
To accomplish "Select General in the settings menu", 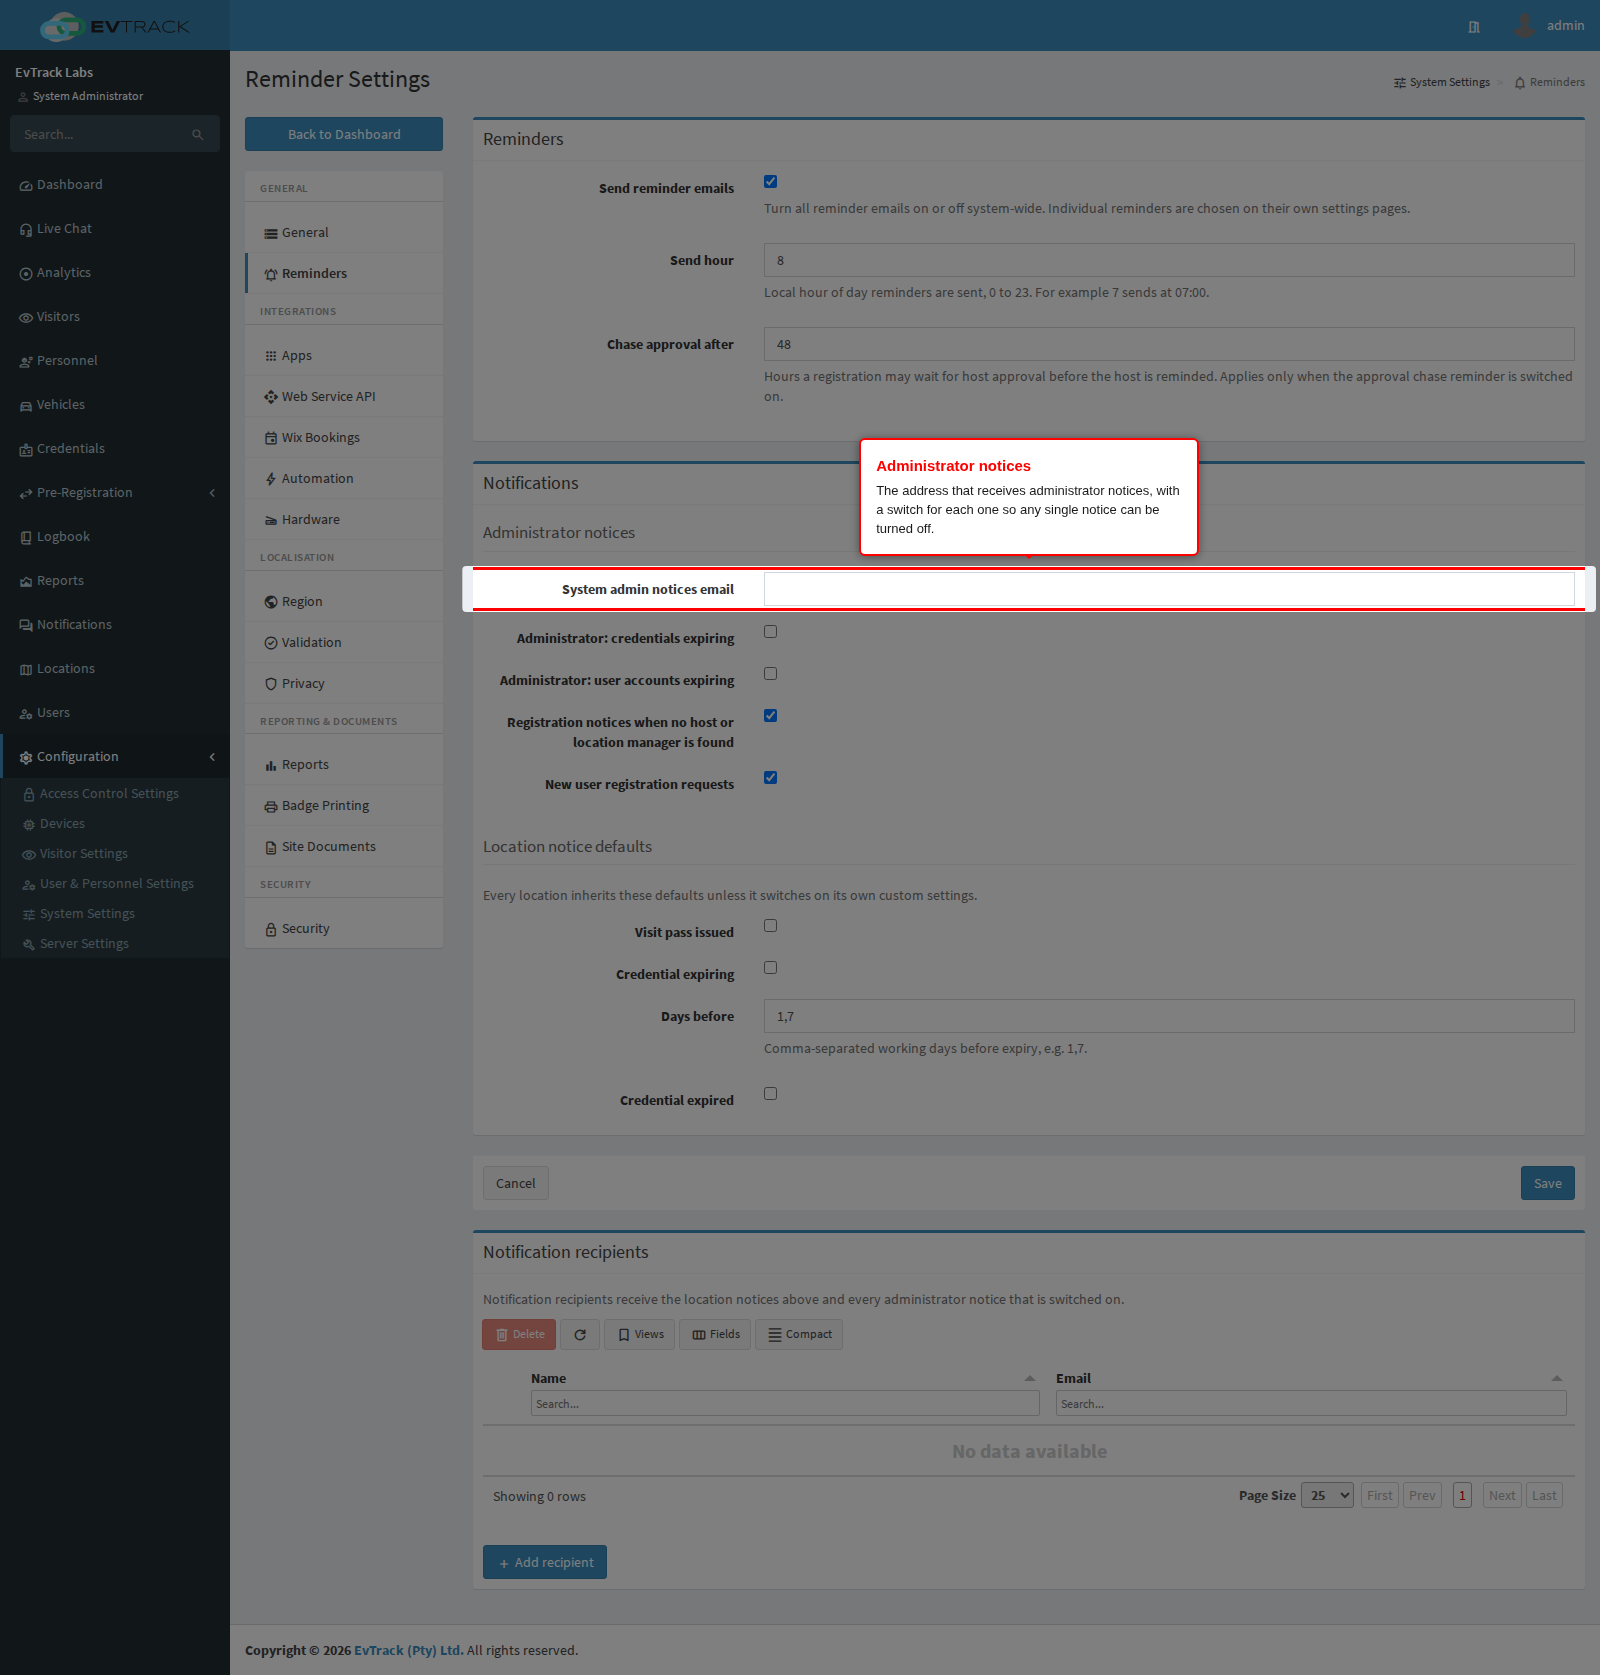I will click(345, 232).
